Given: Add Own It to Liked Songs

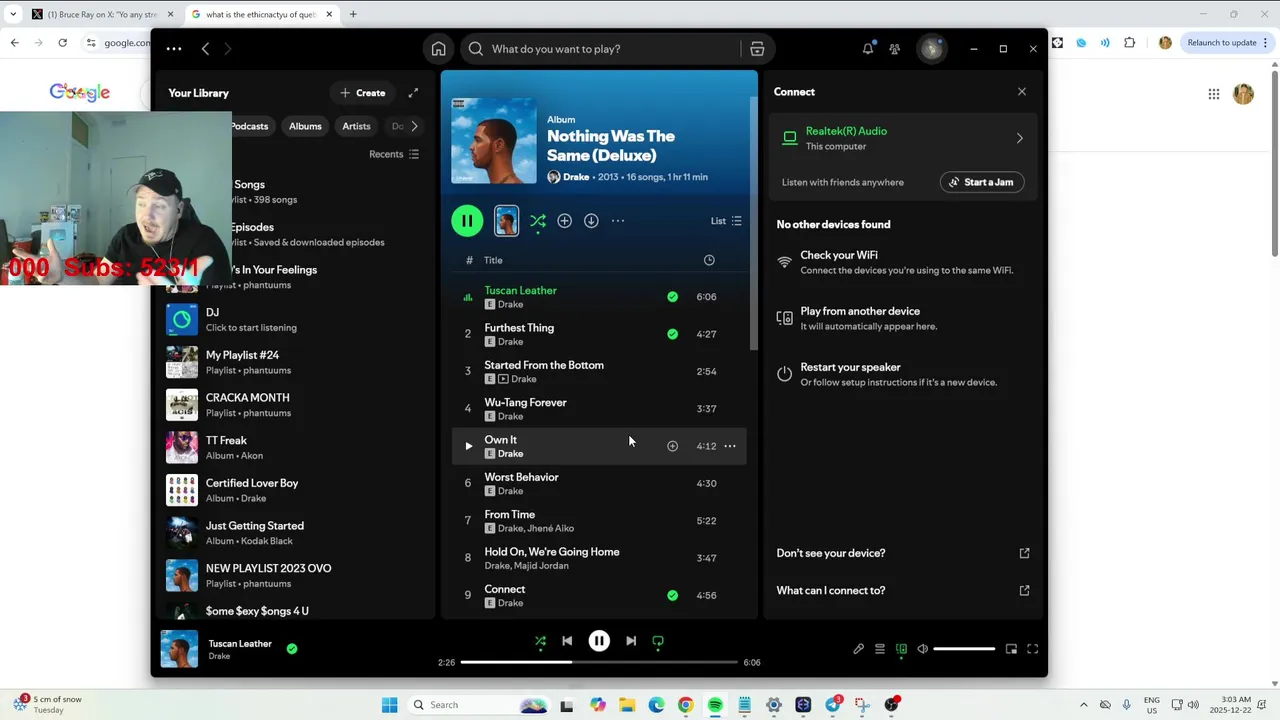Looking at the screenshot, I should pos(672,446).
